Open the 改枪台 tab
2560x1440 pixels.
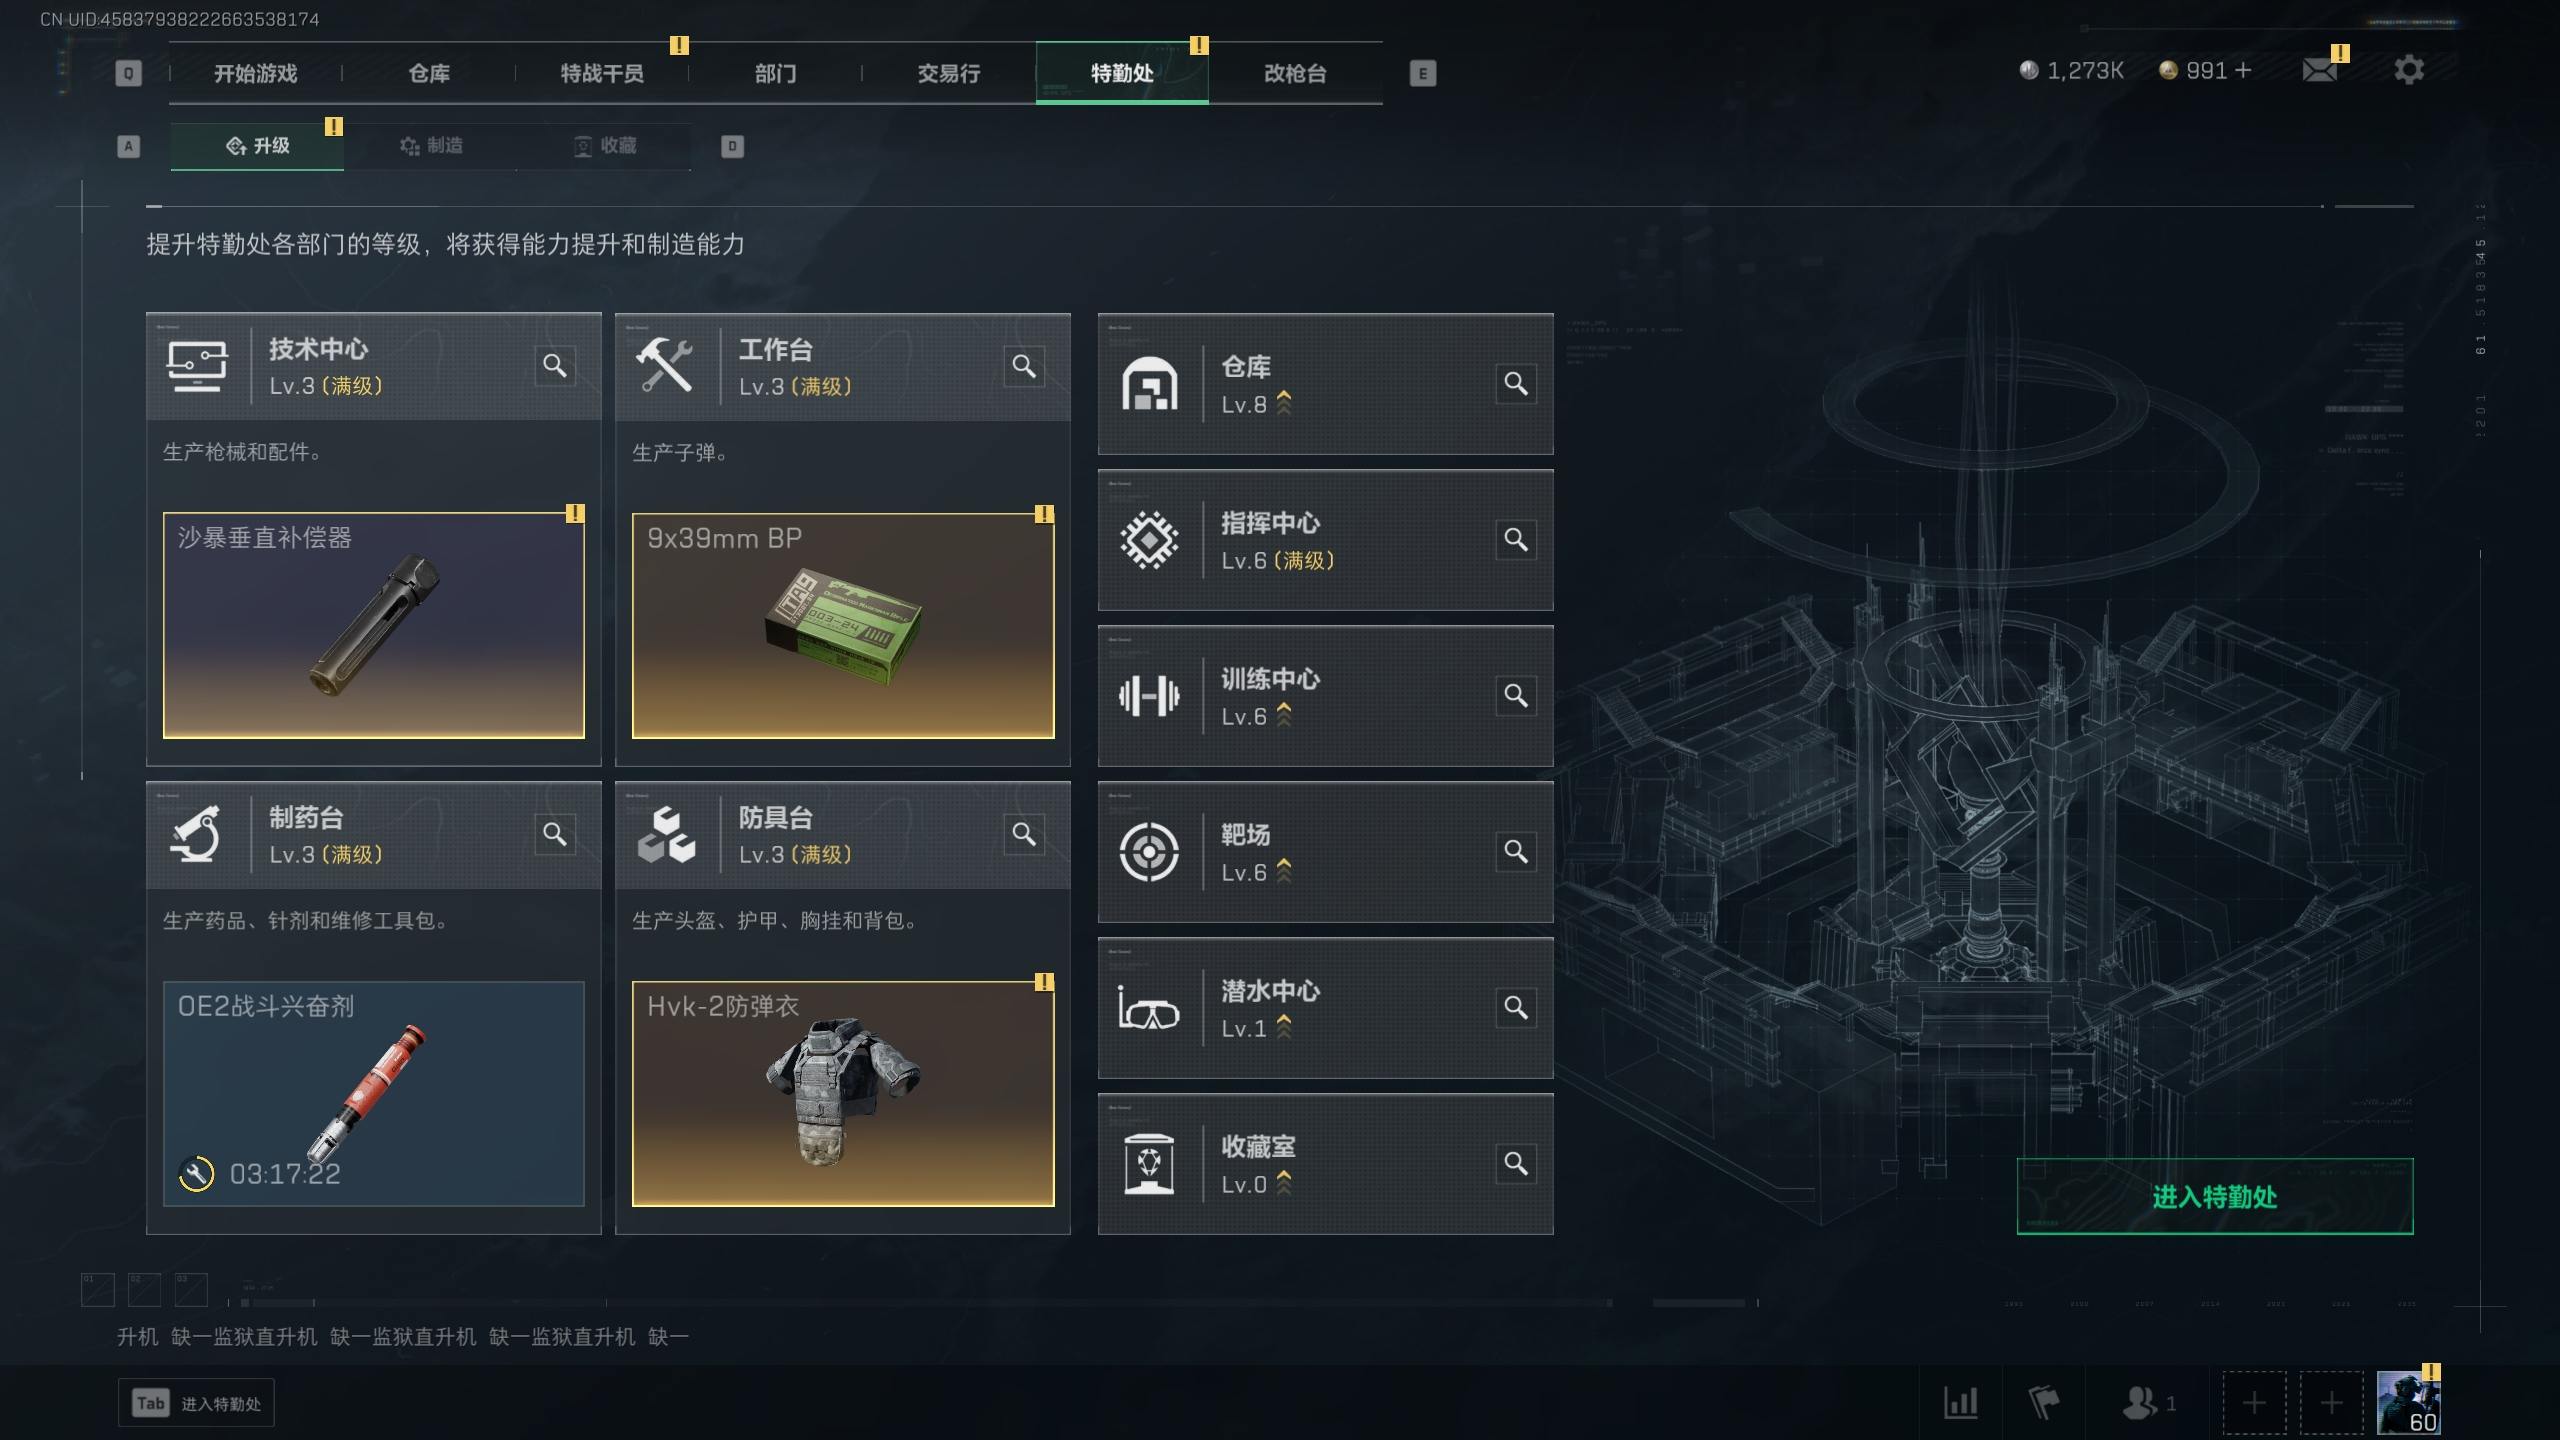click(1295, 73)
